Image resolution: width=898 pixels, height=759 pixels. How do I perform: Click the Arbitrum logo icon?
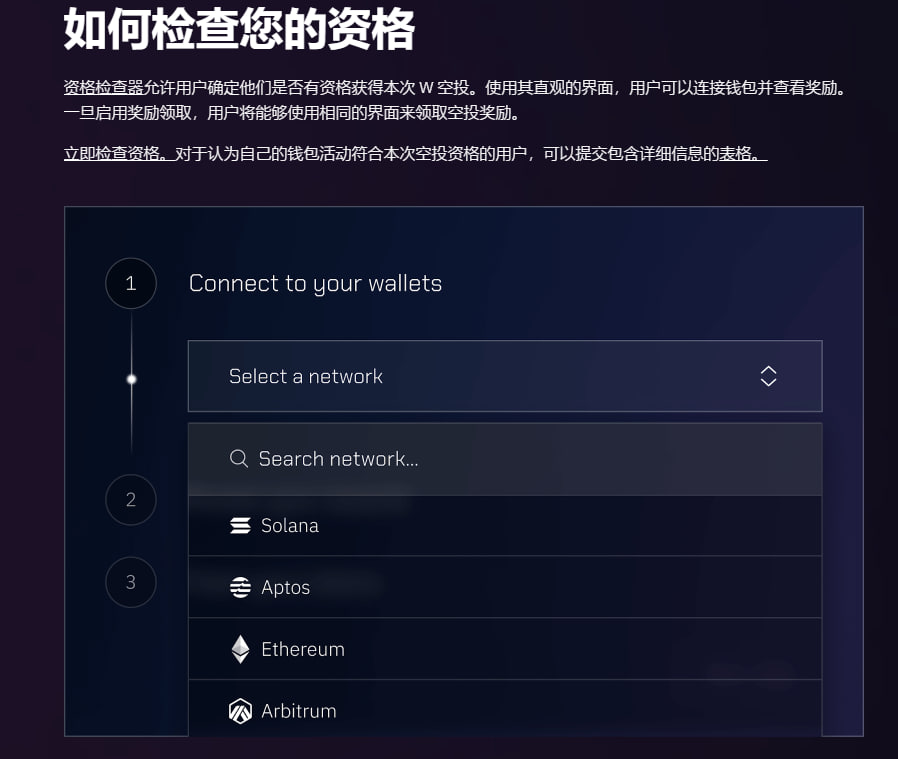(240, 711)
